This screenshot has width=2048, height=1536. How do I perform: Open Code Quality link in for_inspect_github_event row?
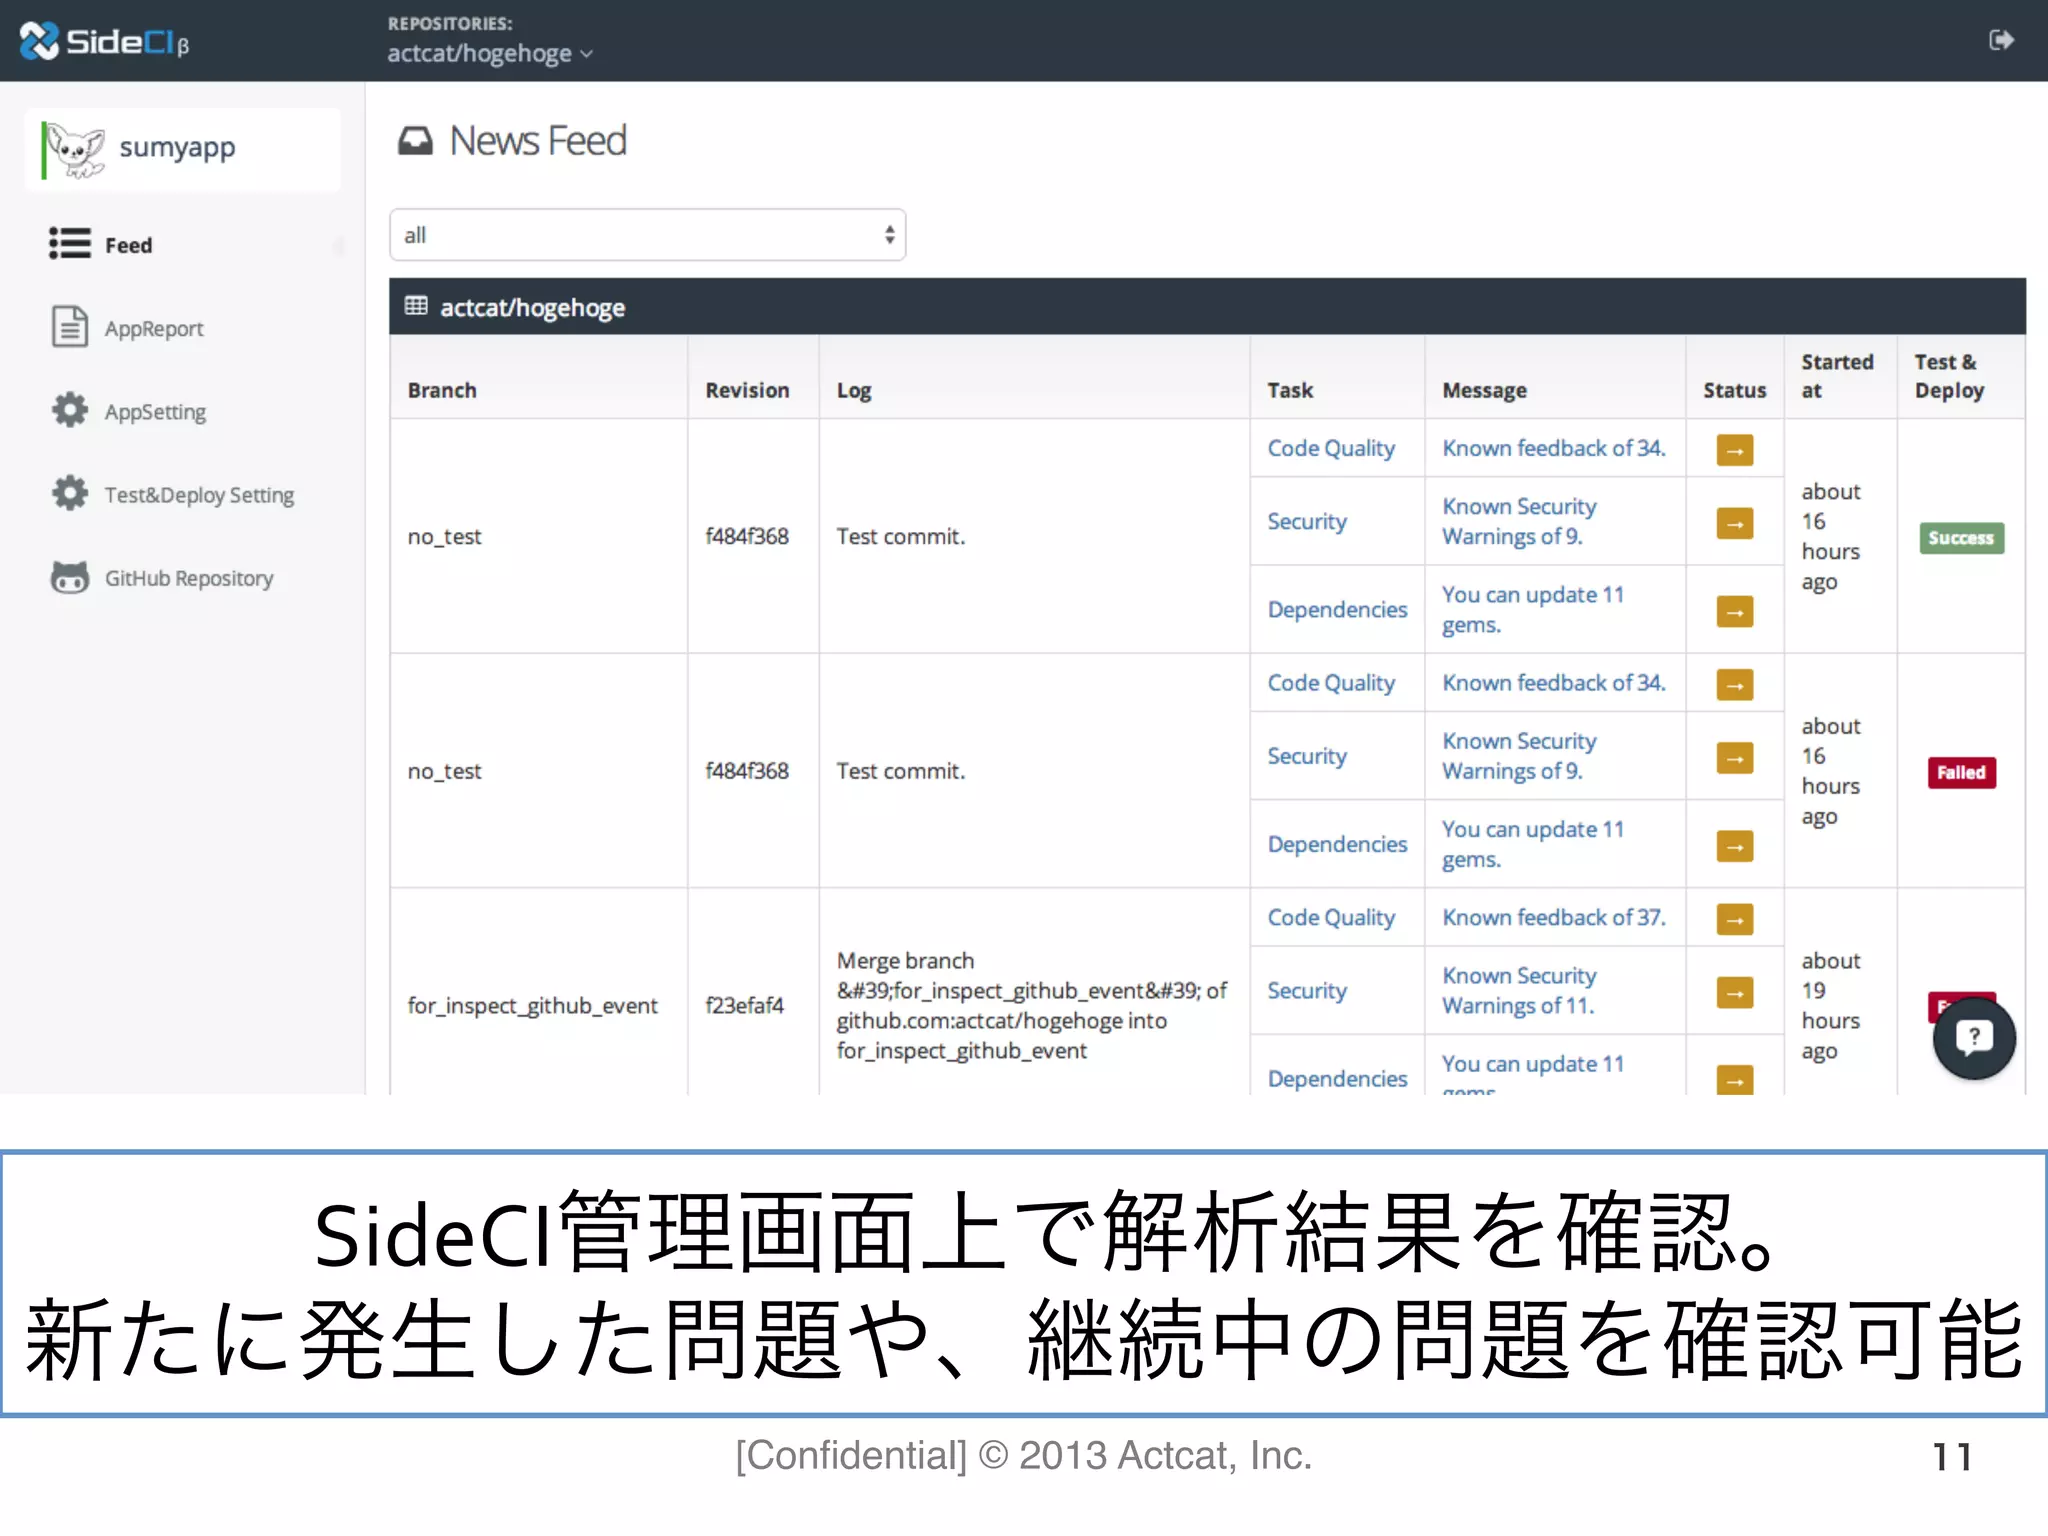(1331, 917)
